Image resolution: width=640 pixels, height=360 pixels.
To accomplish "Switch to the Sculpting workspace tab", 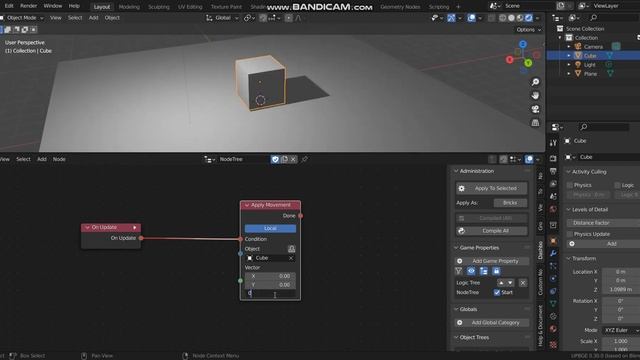I will (x=159, y=7).
